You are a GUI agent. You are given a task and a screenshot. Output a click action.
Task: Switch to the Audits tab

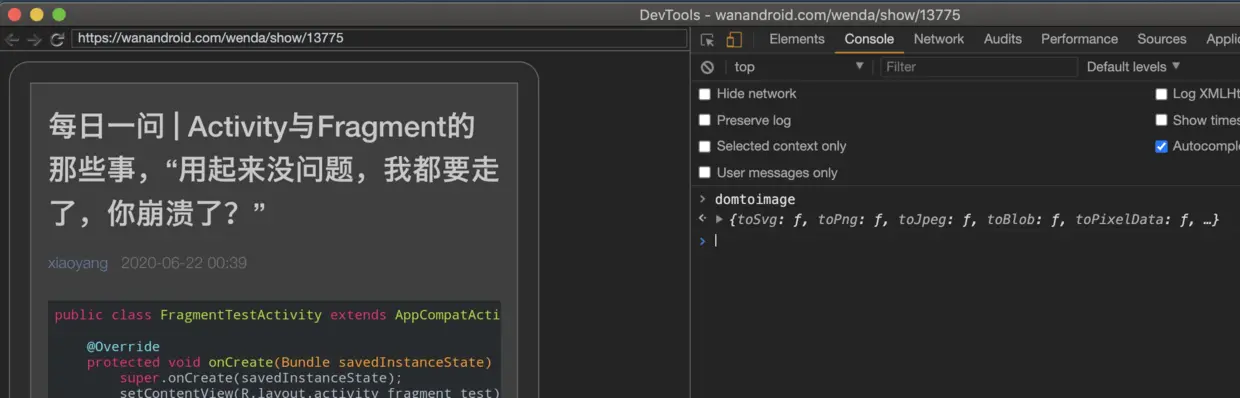click(x=1002, y=39)
